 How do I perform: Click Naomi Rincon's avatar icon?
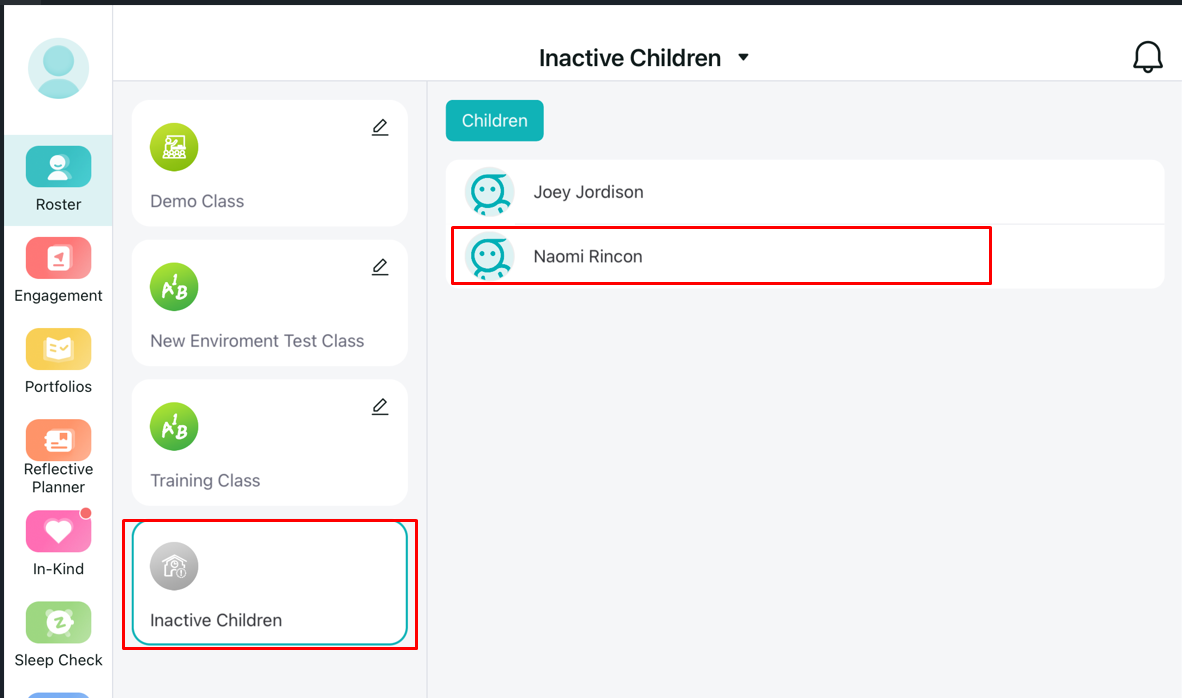[x=489, y=256]
